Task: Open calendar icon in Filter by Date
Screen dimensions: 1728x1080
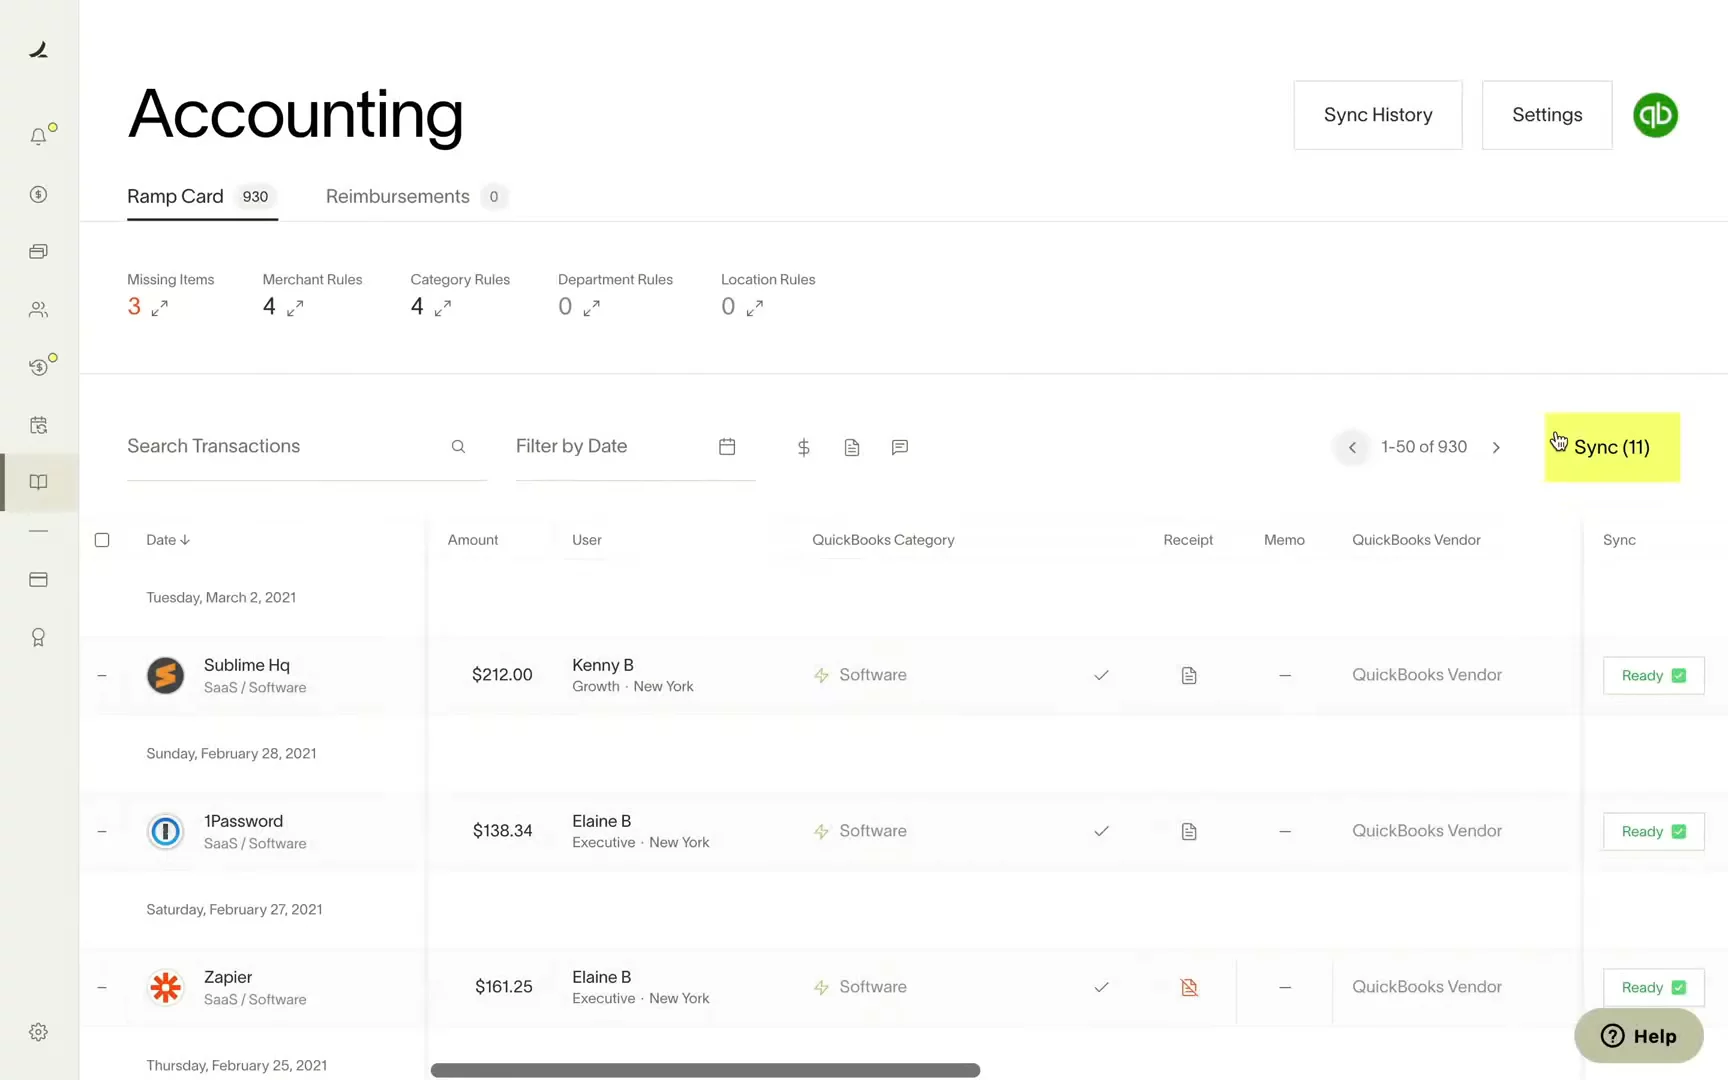Action: pos(727,446)
